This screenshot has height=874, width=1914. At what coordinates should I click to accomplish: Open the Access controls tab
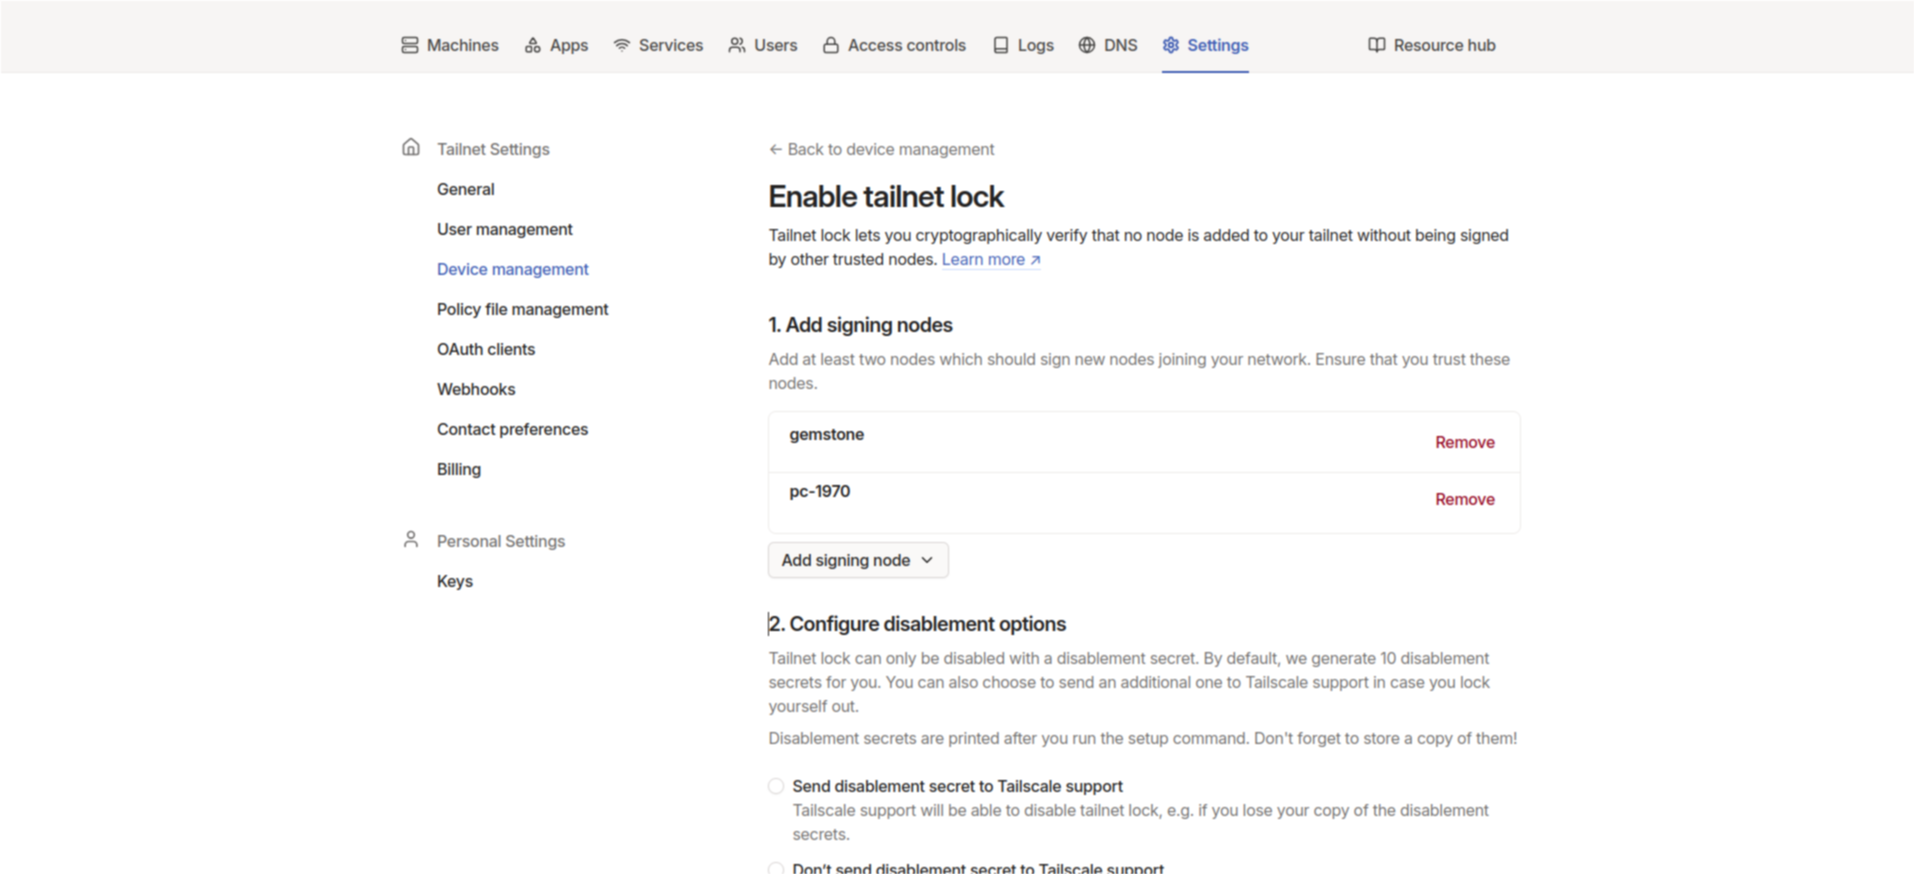coord(895,45)
